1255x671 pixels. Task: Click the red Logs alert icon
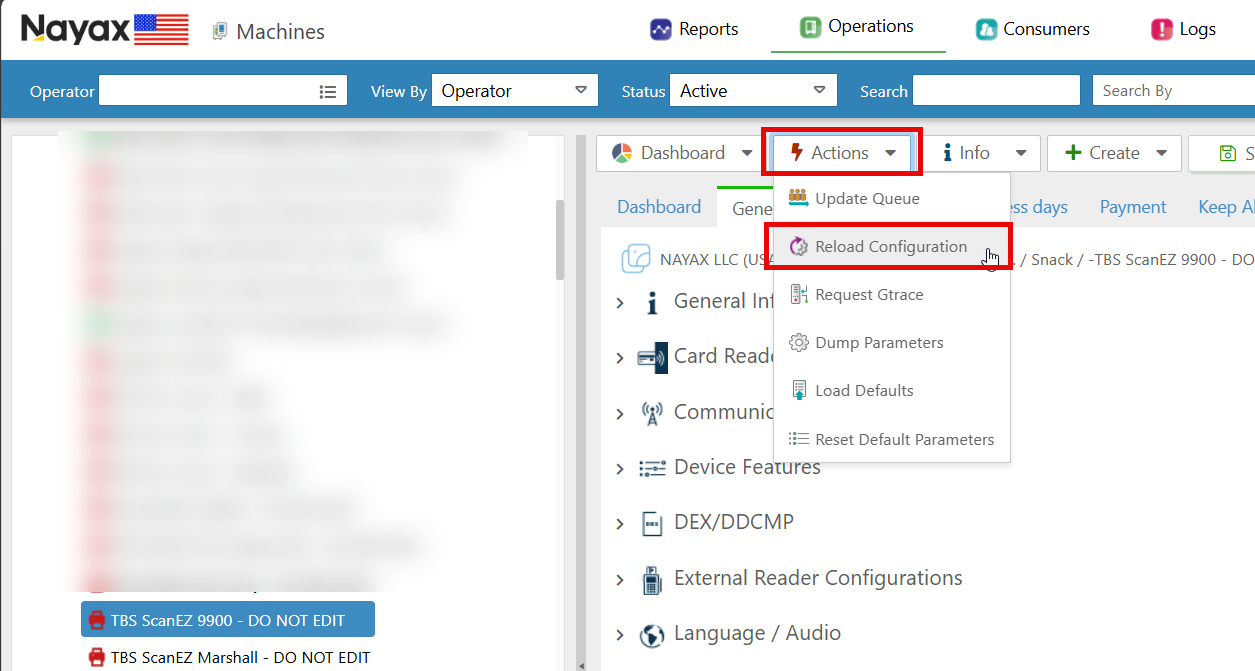(x=1161, y=29)
